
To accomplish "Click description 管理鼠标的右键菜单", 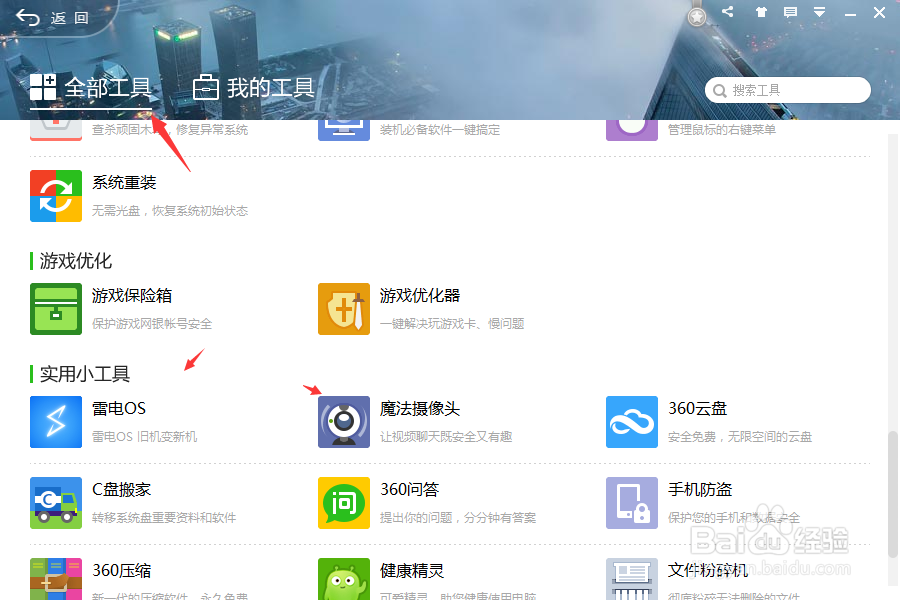I will pos(722,130).
